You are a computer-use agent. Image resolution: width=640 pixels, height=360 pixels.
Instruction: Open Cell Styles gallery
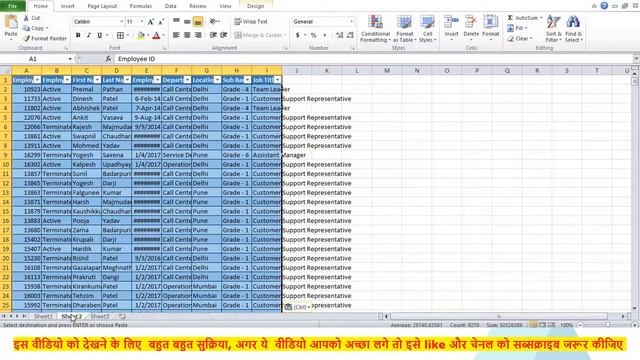tap(427, 29)
